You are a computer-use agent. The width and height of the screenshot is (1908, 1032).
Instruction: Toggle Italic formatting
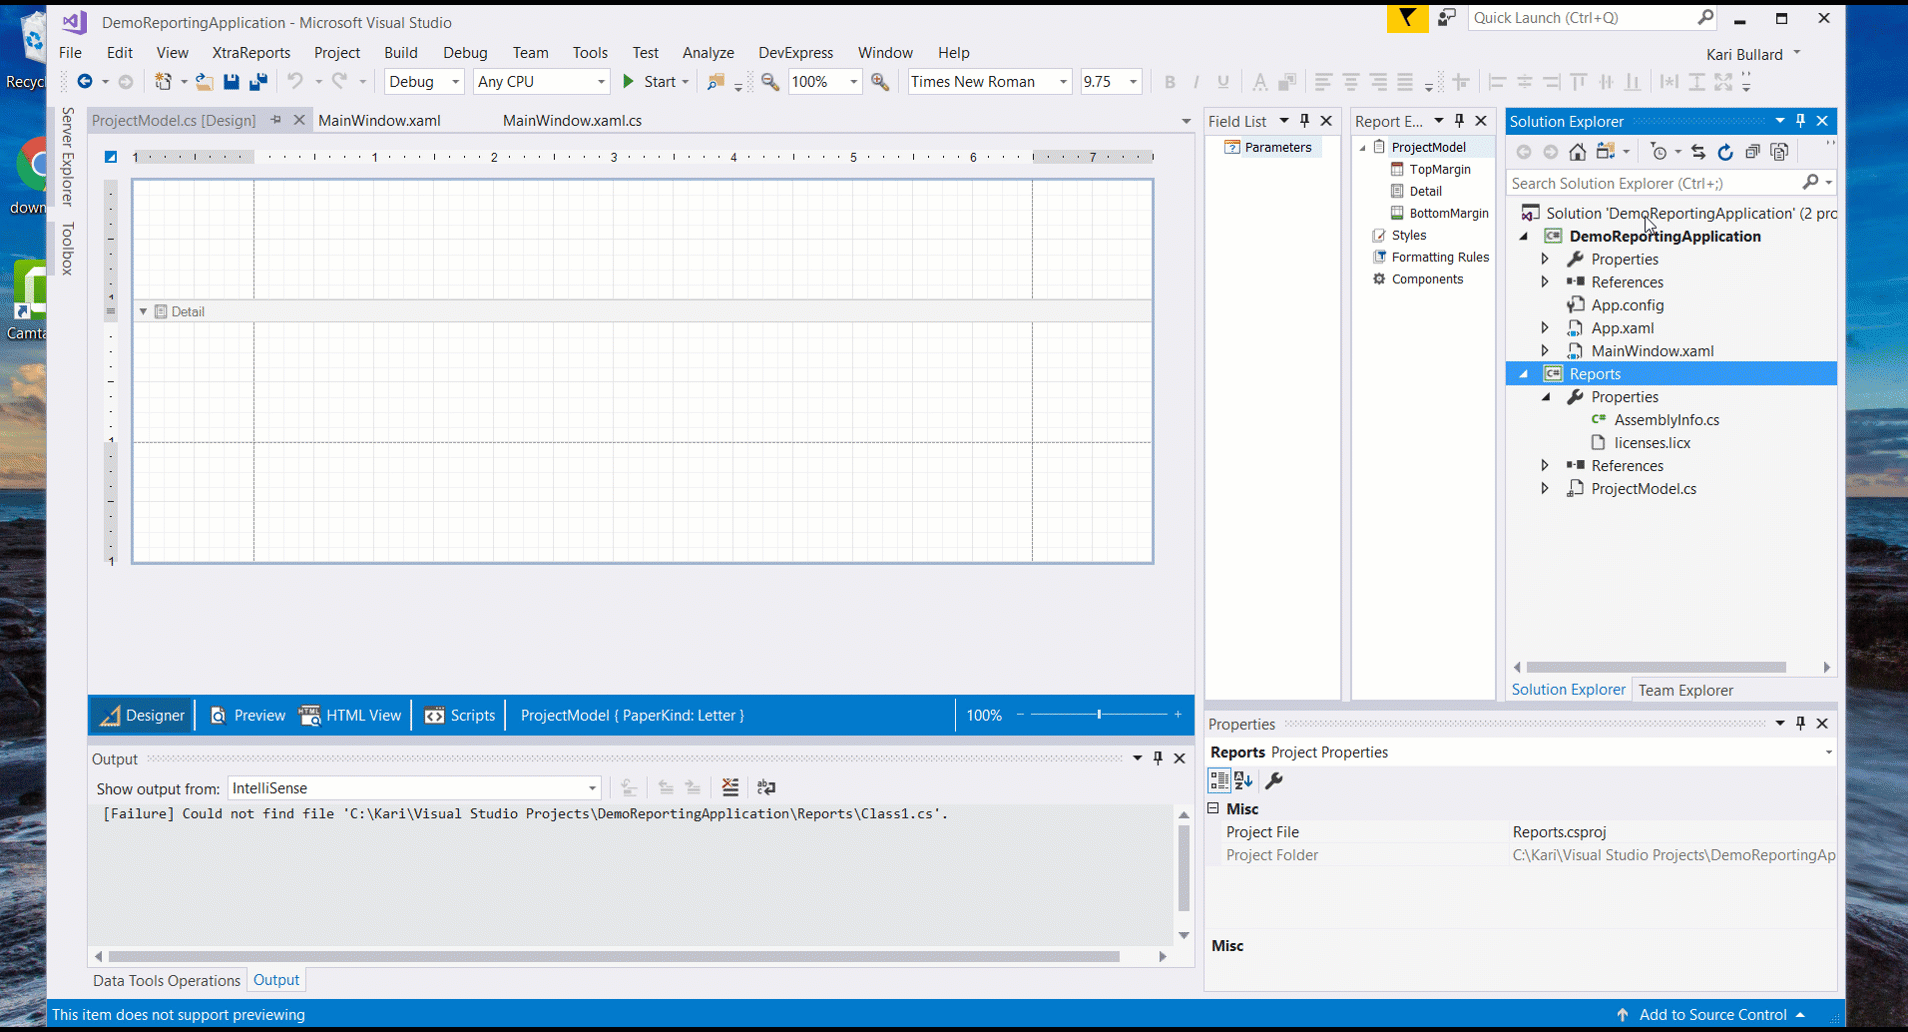1196,82
